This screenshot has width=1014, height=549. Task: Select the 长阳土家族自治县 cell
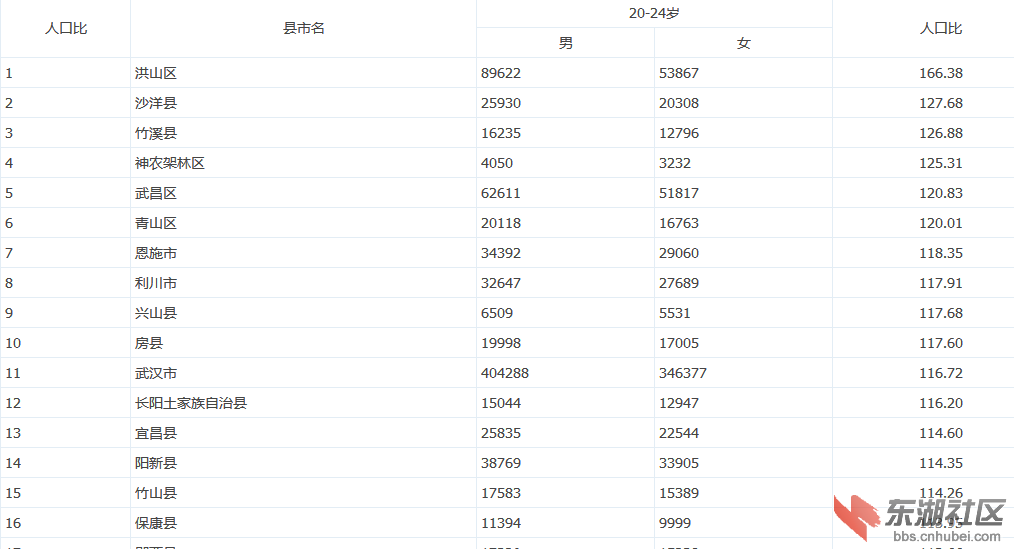coord(303,403)
